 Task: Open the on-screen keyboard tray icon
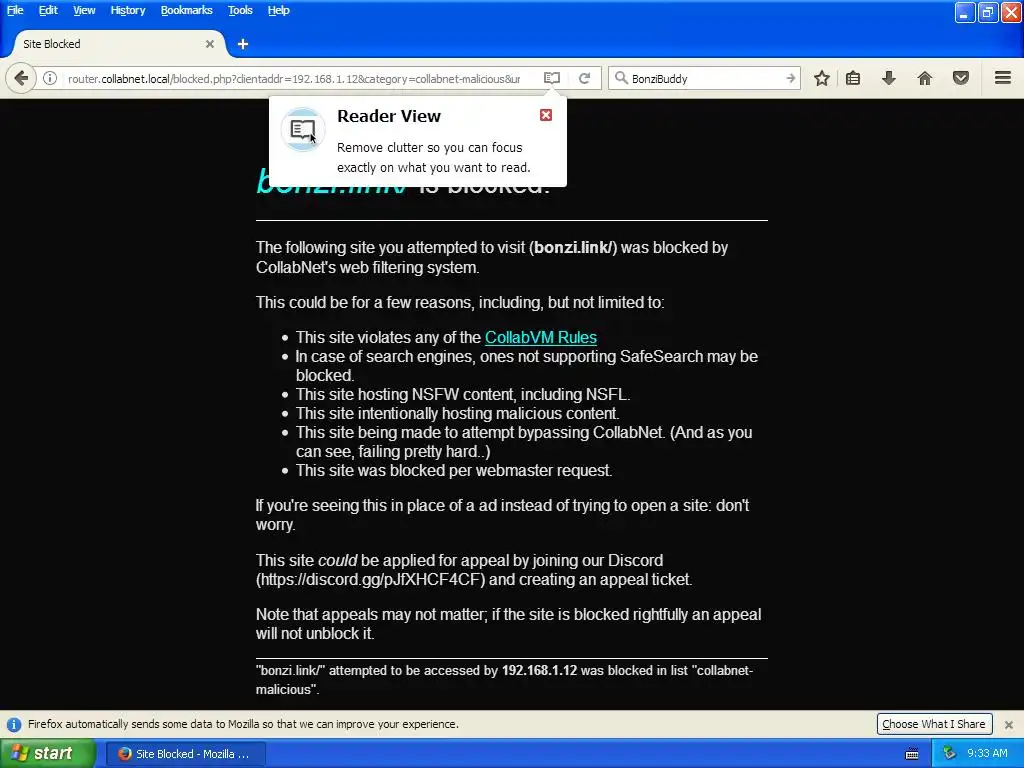pos(912,754)
